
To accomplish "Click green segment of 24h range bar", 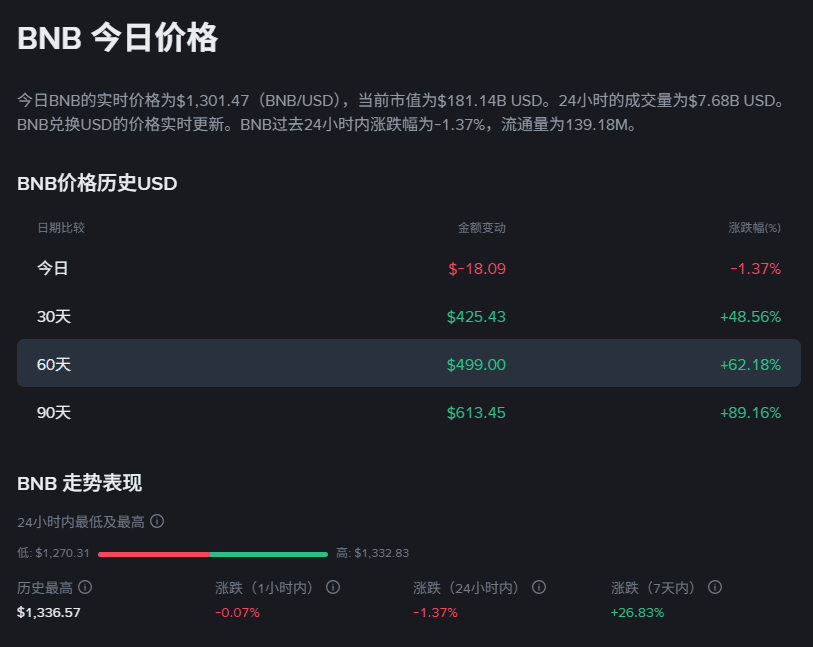I will coord(268,553).
